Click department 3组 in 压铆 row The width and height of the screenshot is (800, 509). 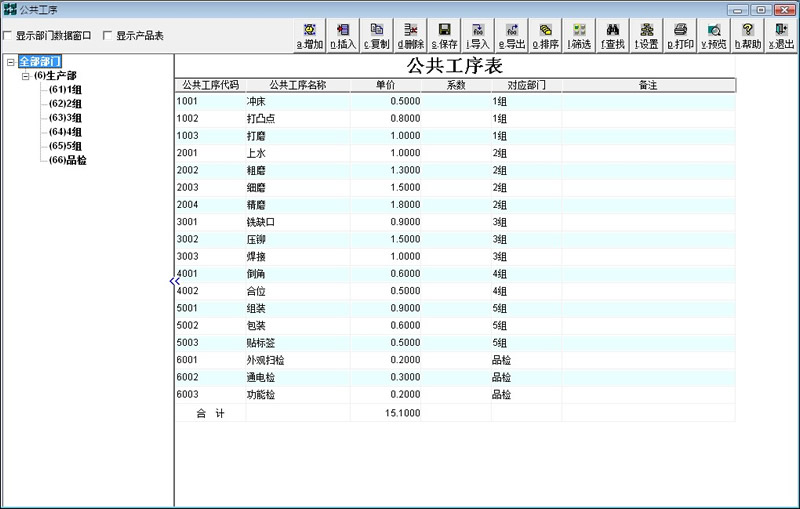point(527,239)
